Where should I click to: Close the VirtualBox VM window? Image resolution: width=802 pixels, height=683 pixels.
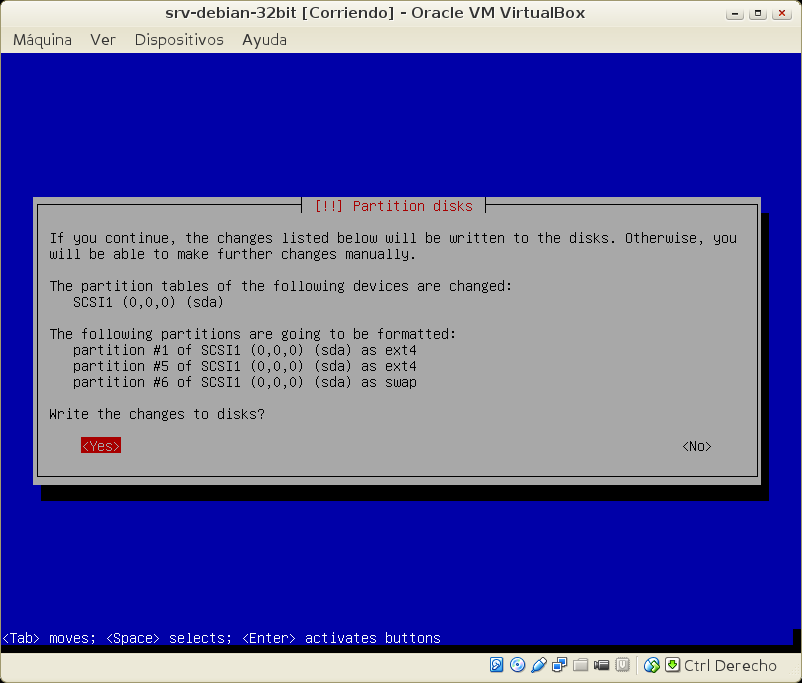click(x=782, y=13)
